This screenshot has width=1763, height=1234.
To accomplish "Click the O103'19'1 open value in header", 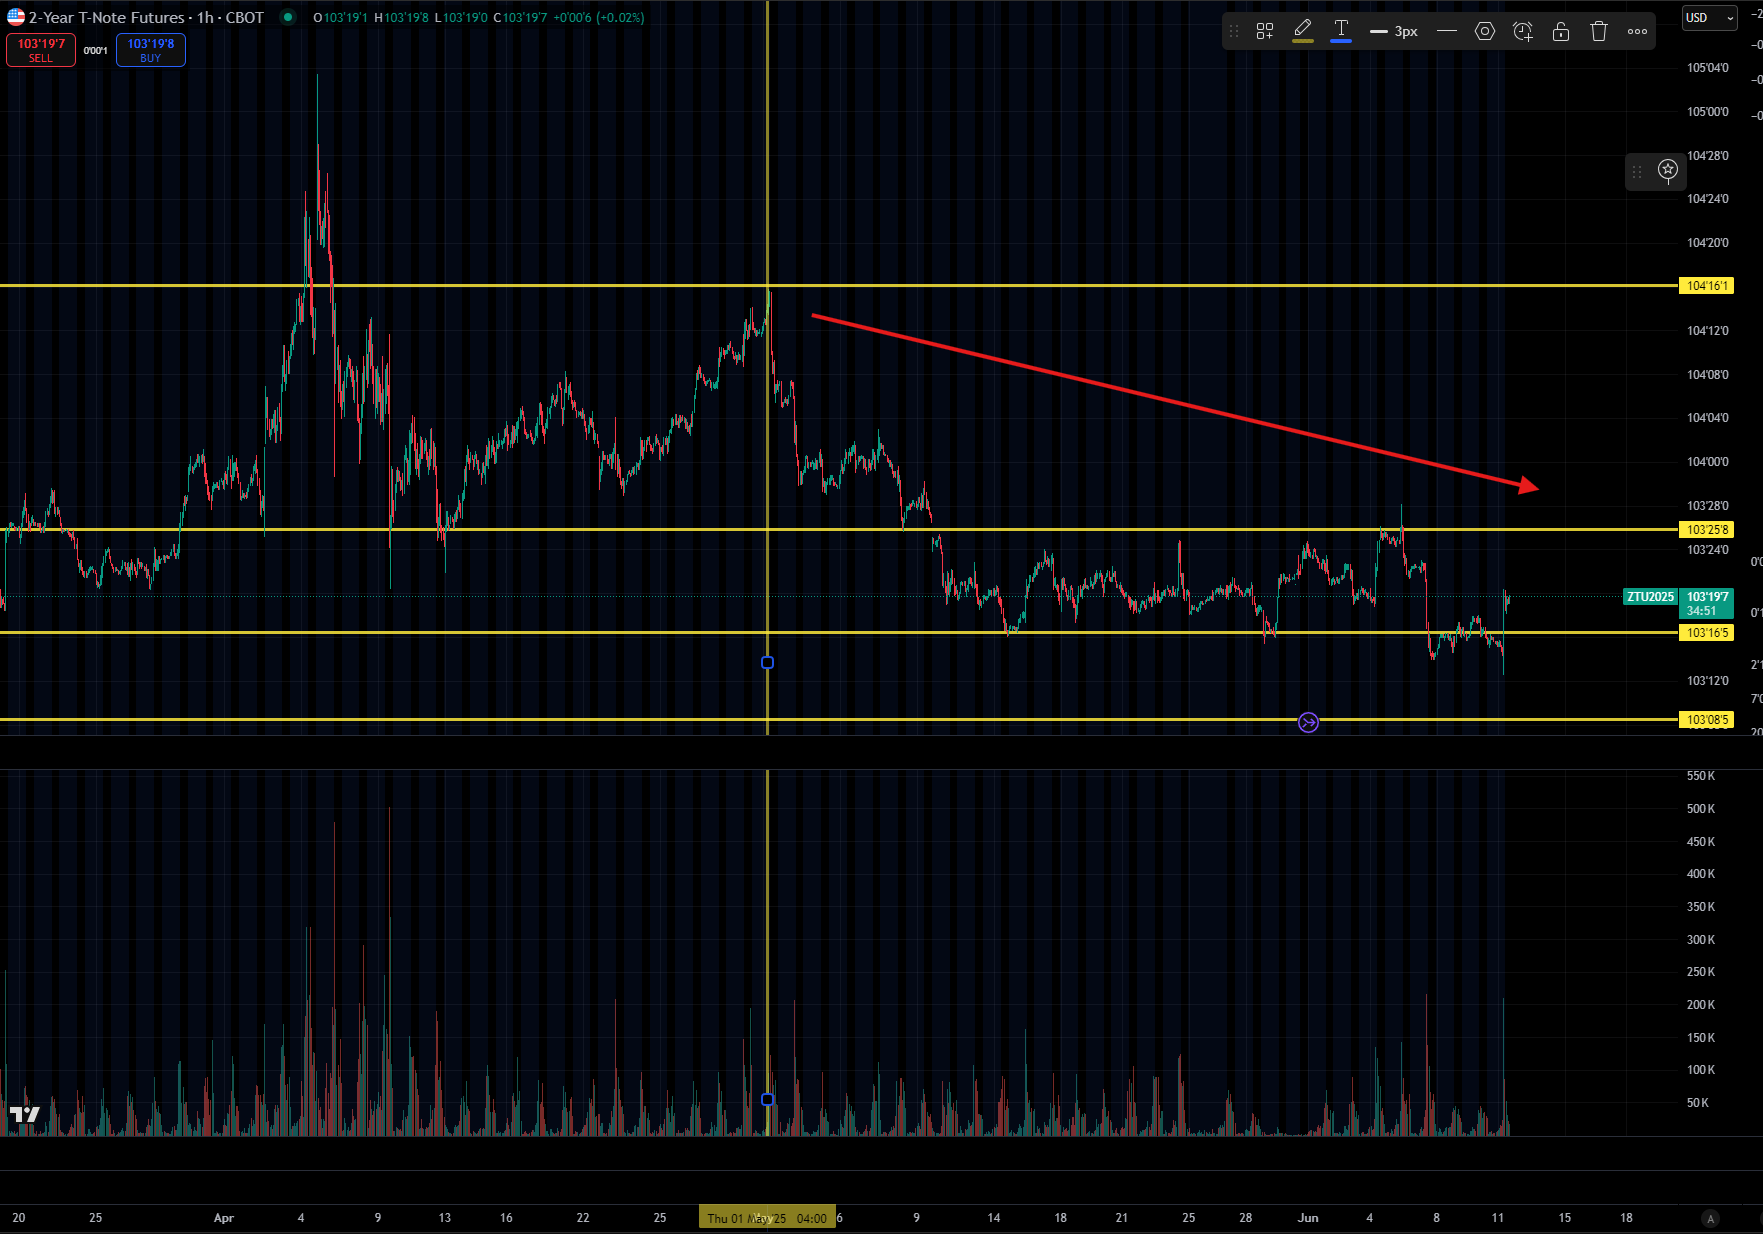I will (x=340, y=18).
